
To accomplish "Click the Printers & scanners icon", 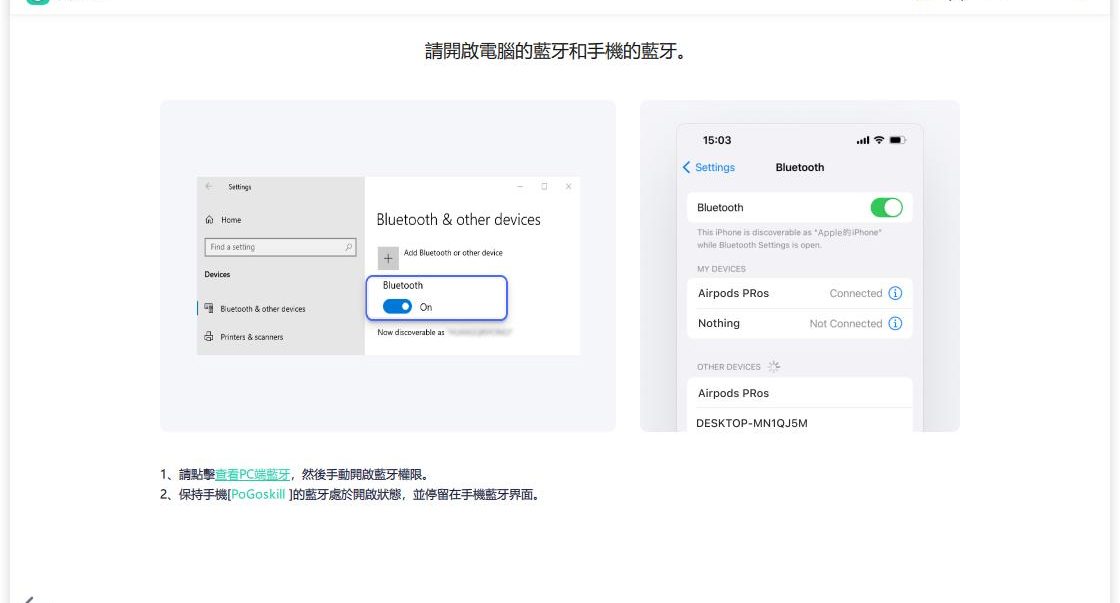I will click(x=210, y=337).
